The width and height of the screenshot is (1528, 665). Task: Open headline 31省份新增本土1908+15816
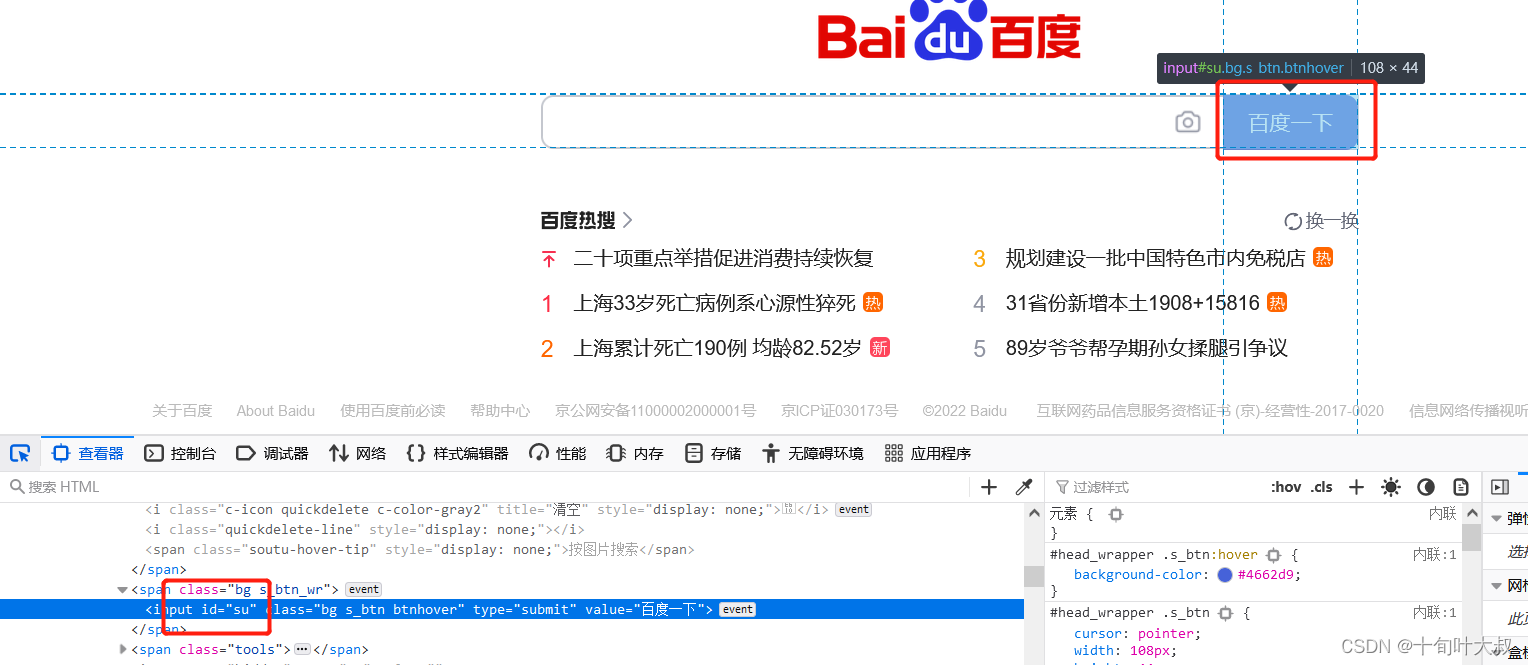coord(1132,303)
